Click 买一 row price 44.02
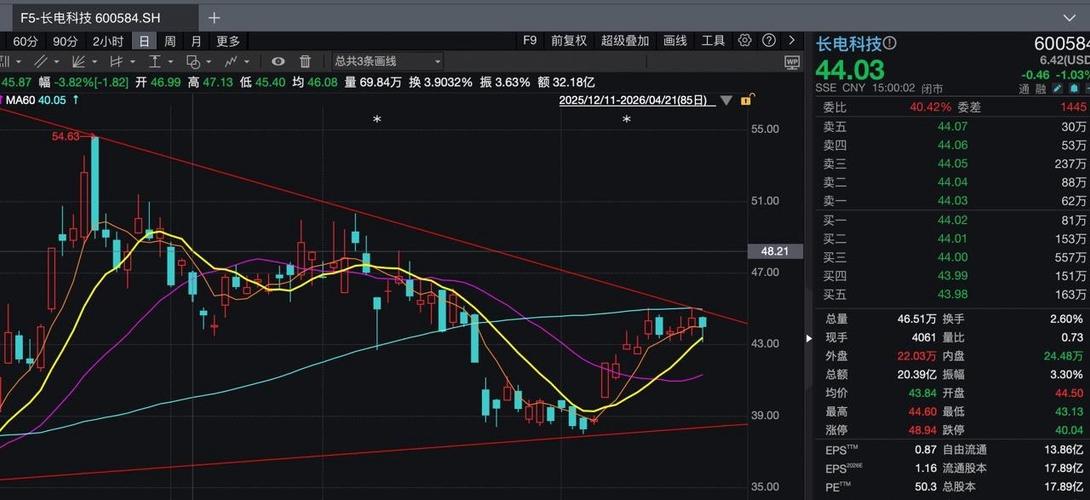 (x=952, y=220)
